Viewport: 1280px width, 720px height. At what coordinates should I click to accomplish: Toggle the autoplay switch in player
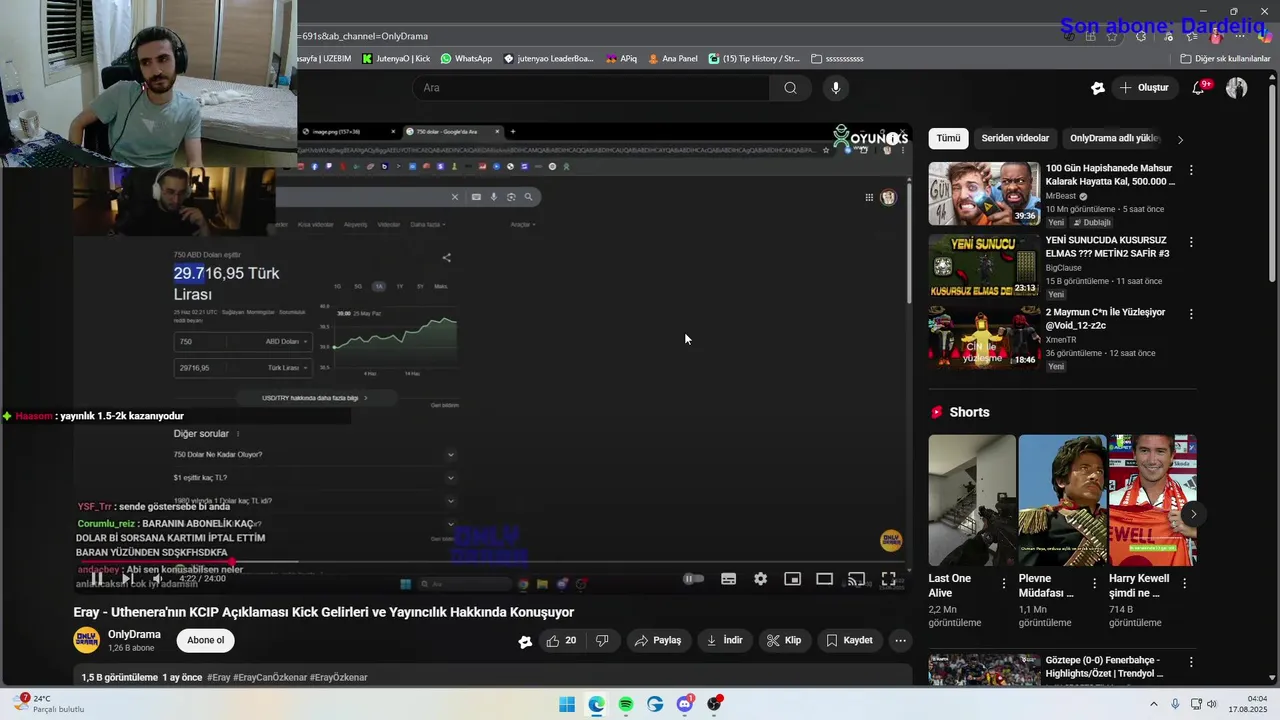coord(693,579)
